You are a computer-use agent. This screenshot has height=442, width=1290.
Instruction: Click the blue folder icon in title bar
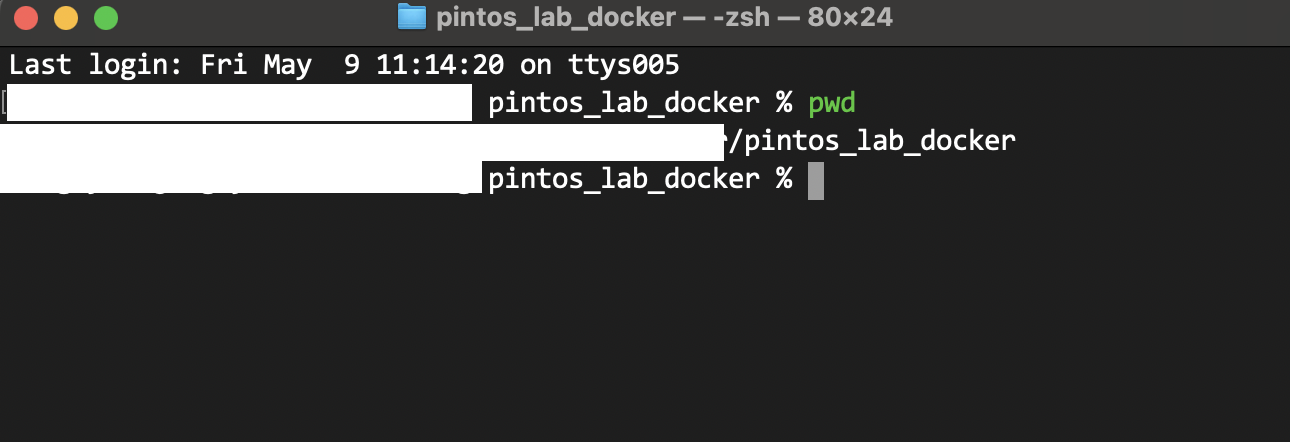tap(411, 17)
